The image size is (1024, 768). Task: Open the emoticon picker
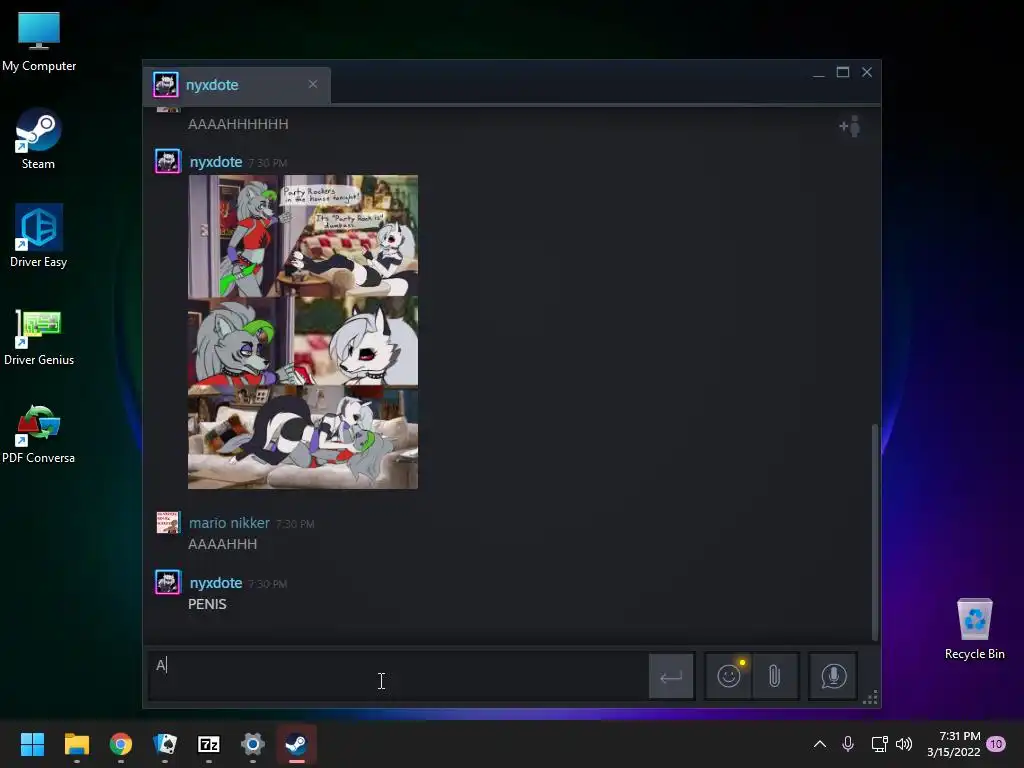[729, 676]
